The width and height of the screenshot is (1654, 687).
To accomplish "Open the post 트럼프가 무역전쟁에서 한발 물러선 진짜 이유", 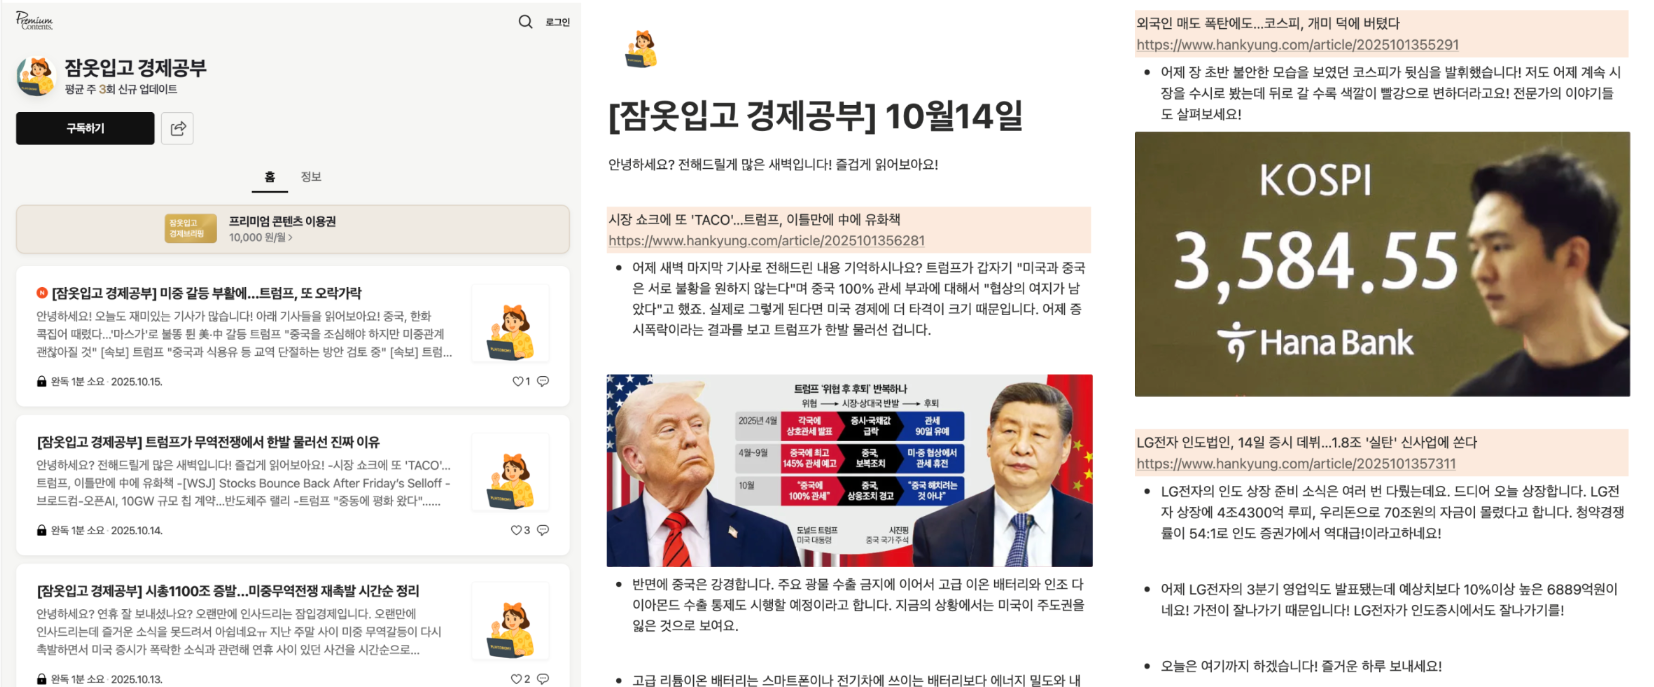I will (208, 442).
